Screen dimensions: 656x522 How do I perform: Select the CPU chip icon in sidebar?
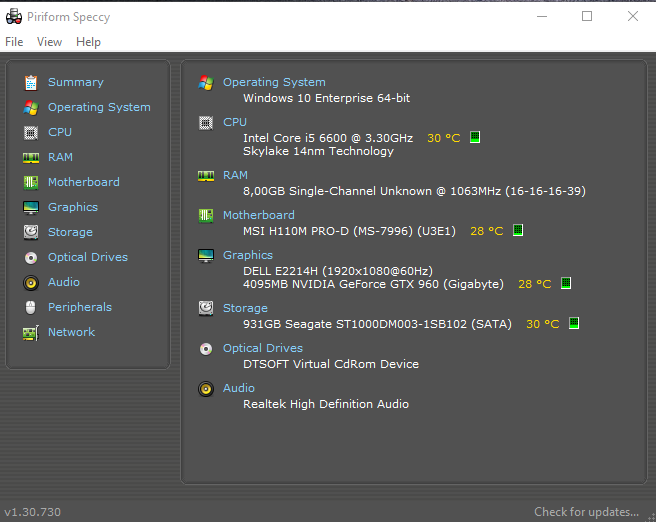[30, 132]
